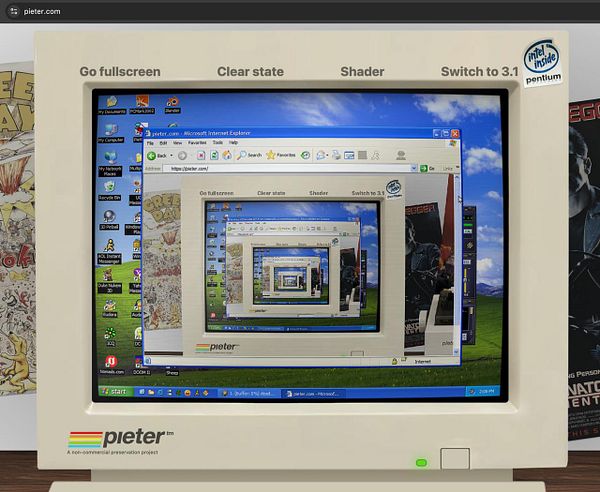Open Favorites star in IE toolbar

tap(281, 155)
